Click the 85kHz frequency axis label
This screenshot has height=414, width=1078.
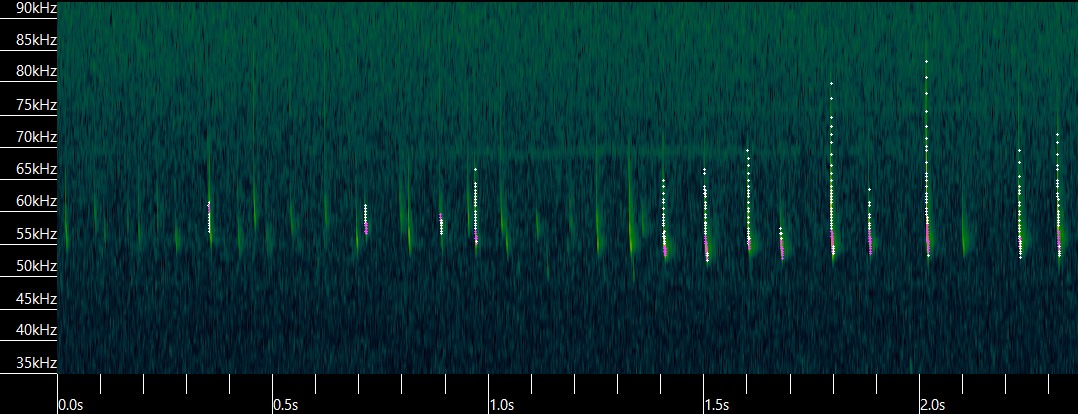pyautogui.click(x=28, y=40)
